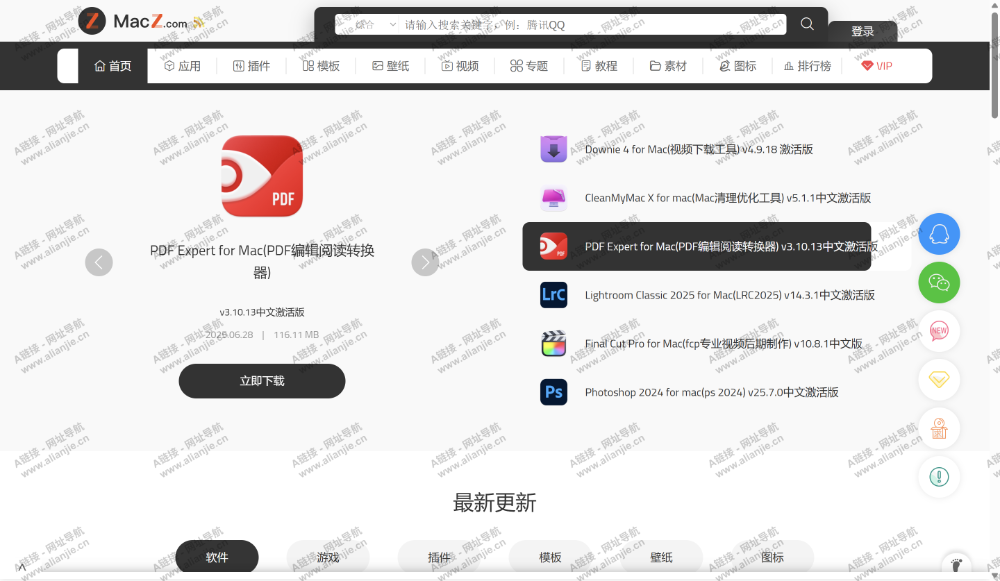Image resolution: width=1000 pixels, height=581 pixels.
Task: Open the 素材 navigation tab
Action: 668,66
